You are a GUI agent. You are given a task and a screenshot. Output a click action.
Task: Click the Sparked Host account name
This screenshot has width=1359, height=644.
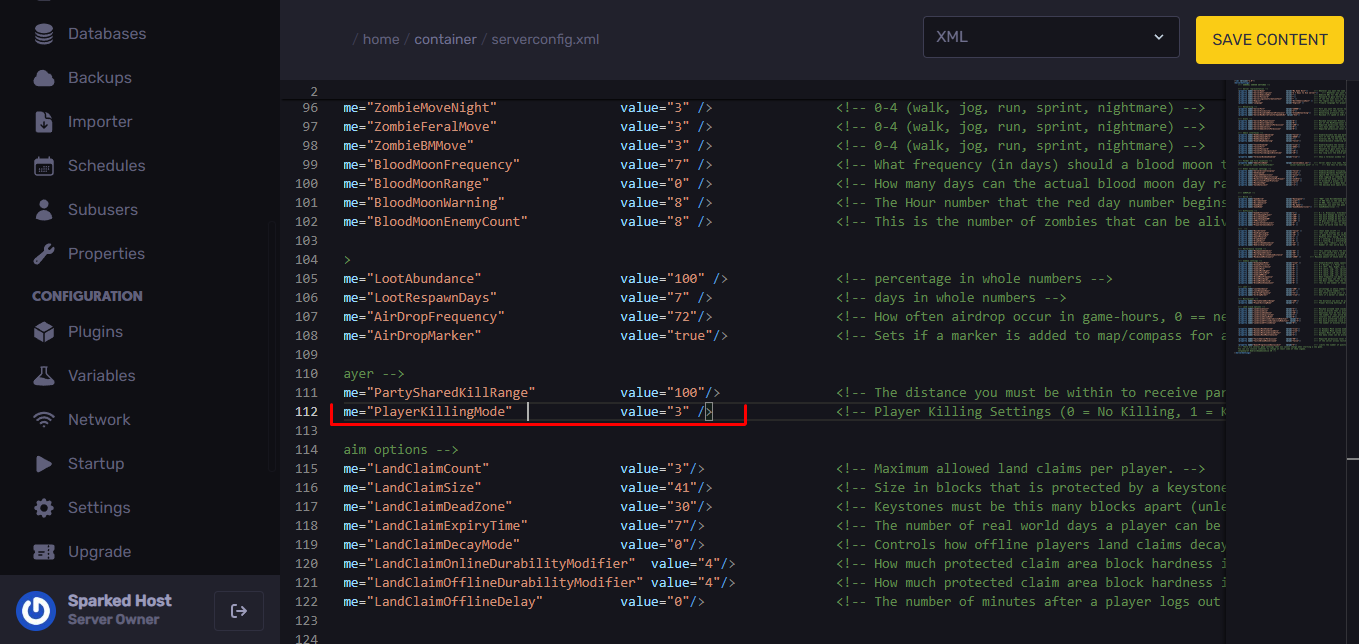[x=120, y=601]
